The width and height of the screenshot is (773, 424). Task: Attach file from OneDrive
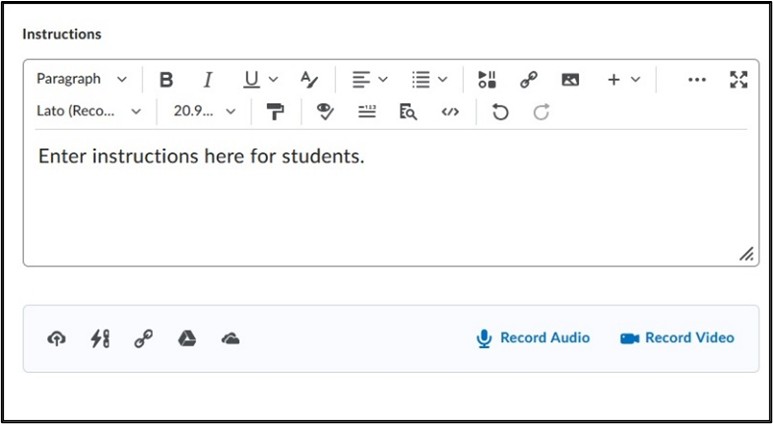tap(230, 338)
